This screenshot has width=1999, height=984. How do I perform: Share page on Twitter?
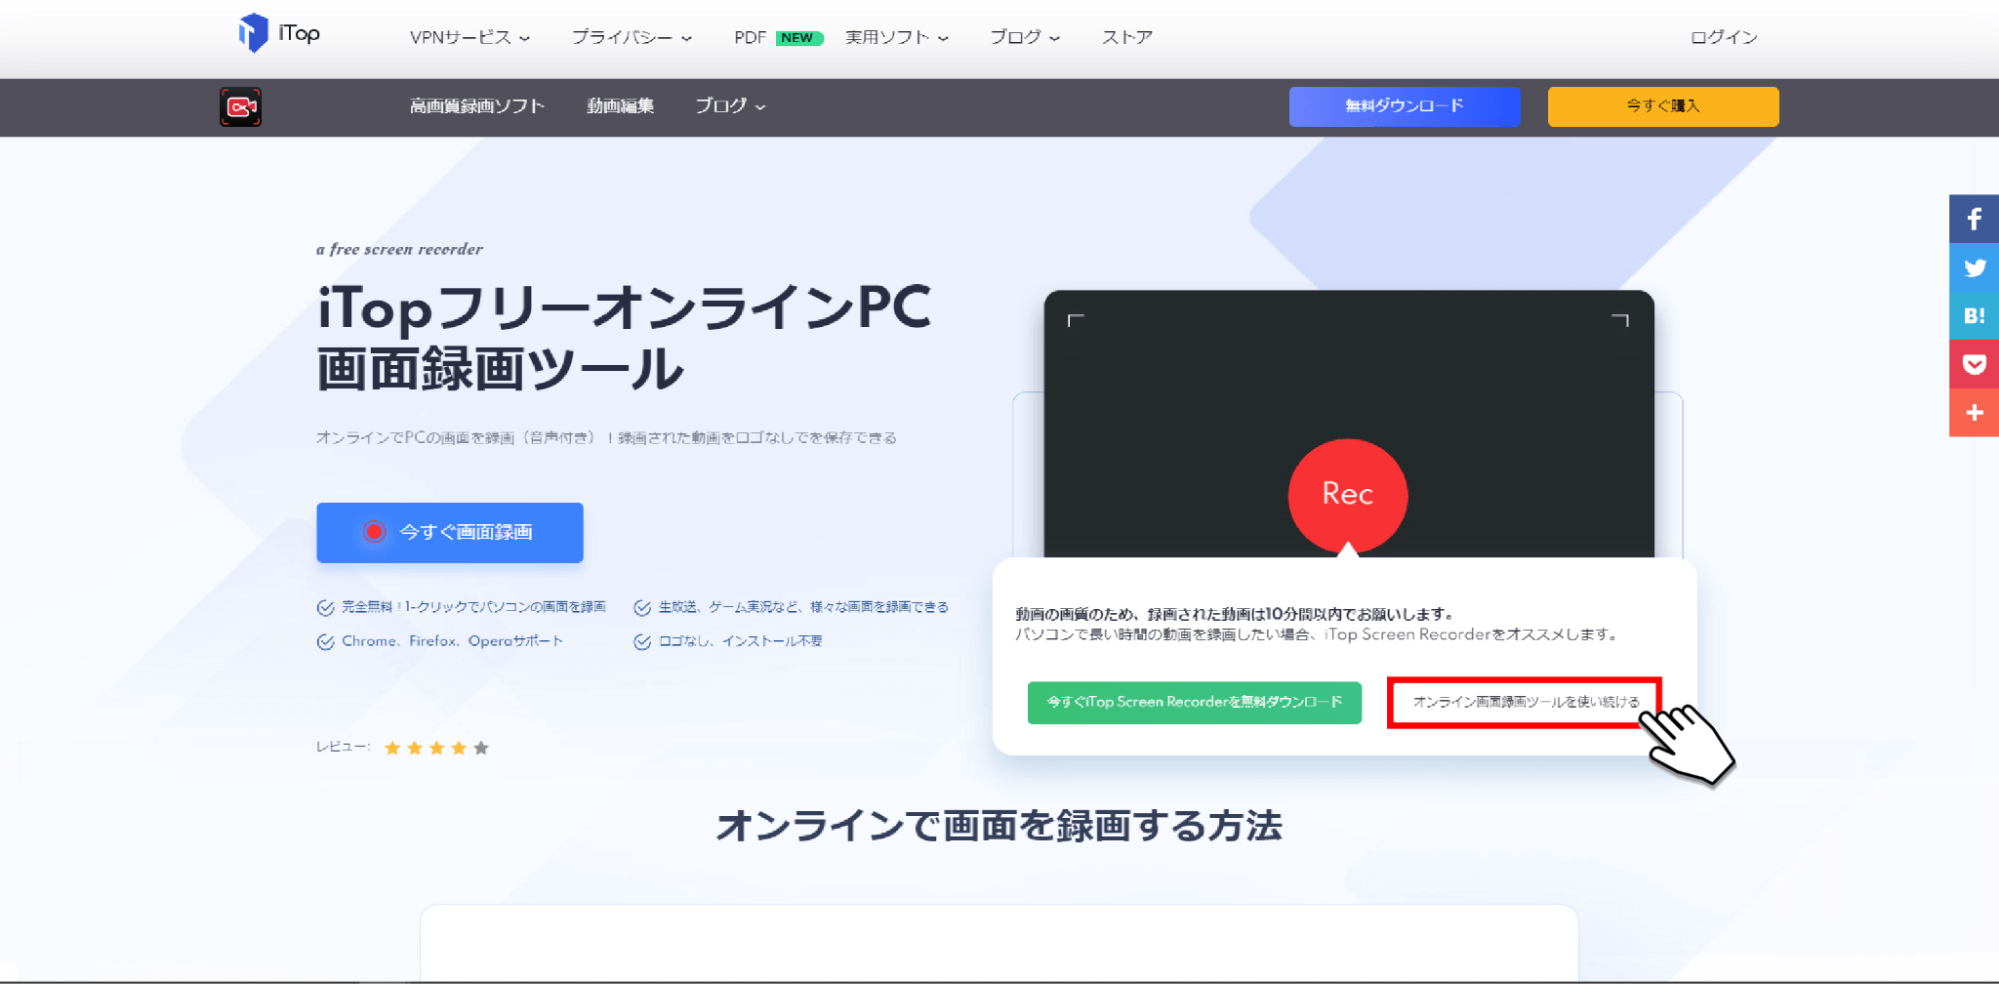pos(1974,268)
